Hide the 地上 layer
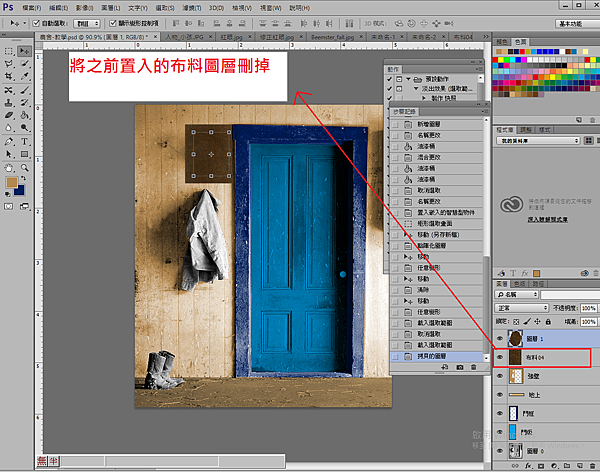600x472 pixels. click(500, 395)
